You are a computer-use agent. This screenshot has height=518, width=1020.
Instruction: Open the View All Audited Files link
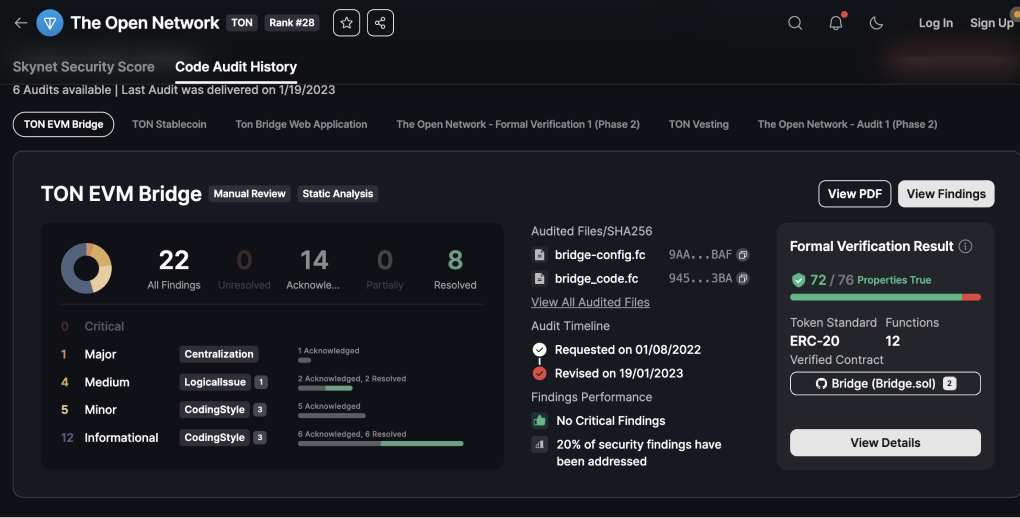pos(590,302)
